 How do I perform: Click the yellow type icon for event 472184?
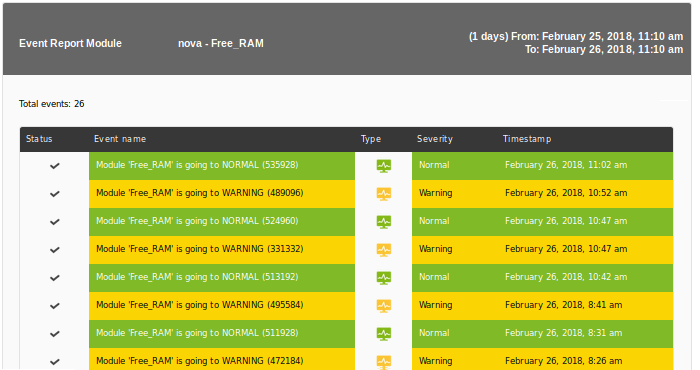point(383,362)
